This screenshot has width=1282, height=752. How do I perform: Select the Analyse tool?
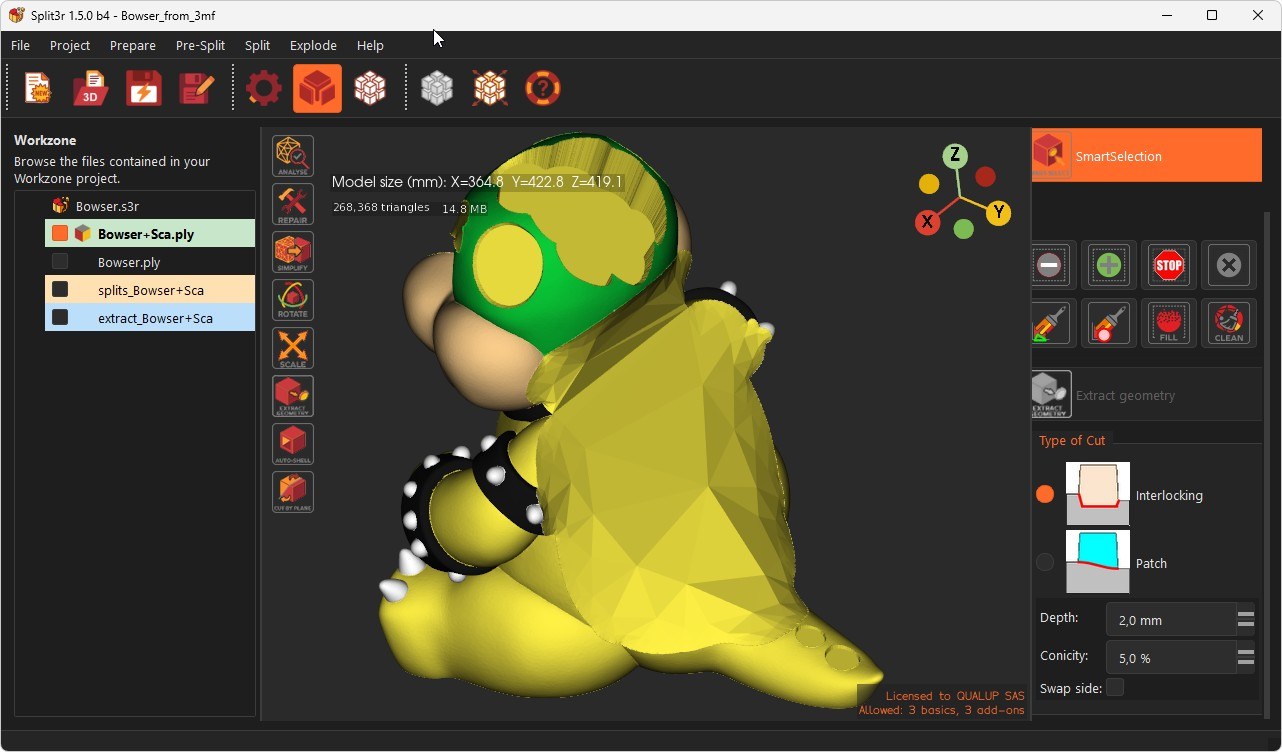click(293, 156)
